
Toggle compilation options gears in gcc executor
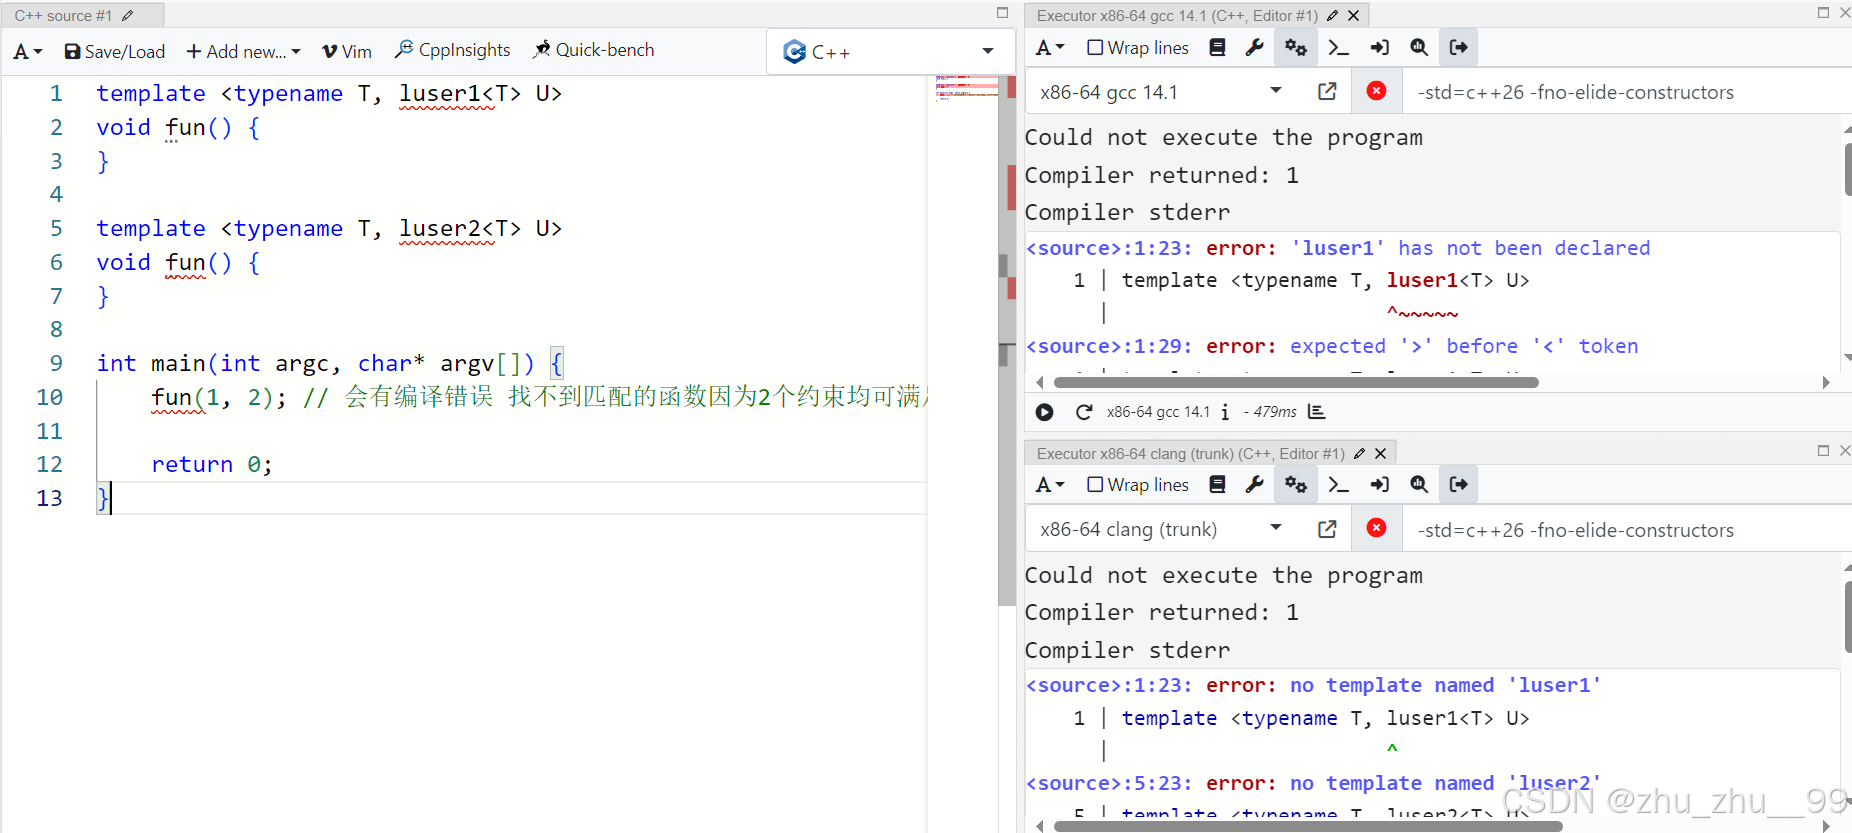coord(1296,48)
